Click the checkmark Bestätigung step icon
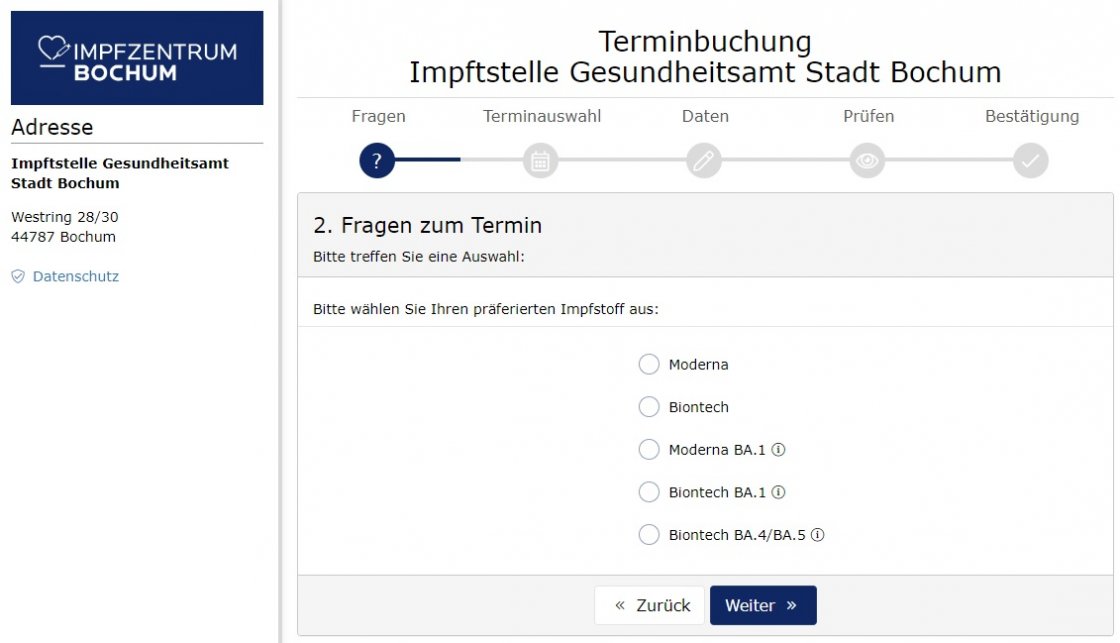The height and width of the screenshot is (643, 1120). 1031,161
